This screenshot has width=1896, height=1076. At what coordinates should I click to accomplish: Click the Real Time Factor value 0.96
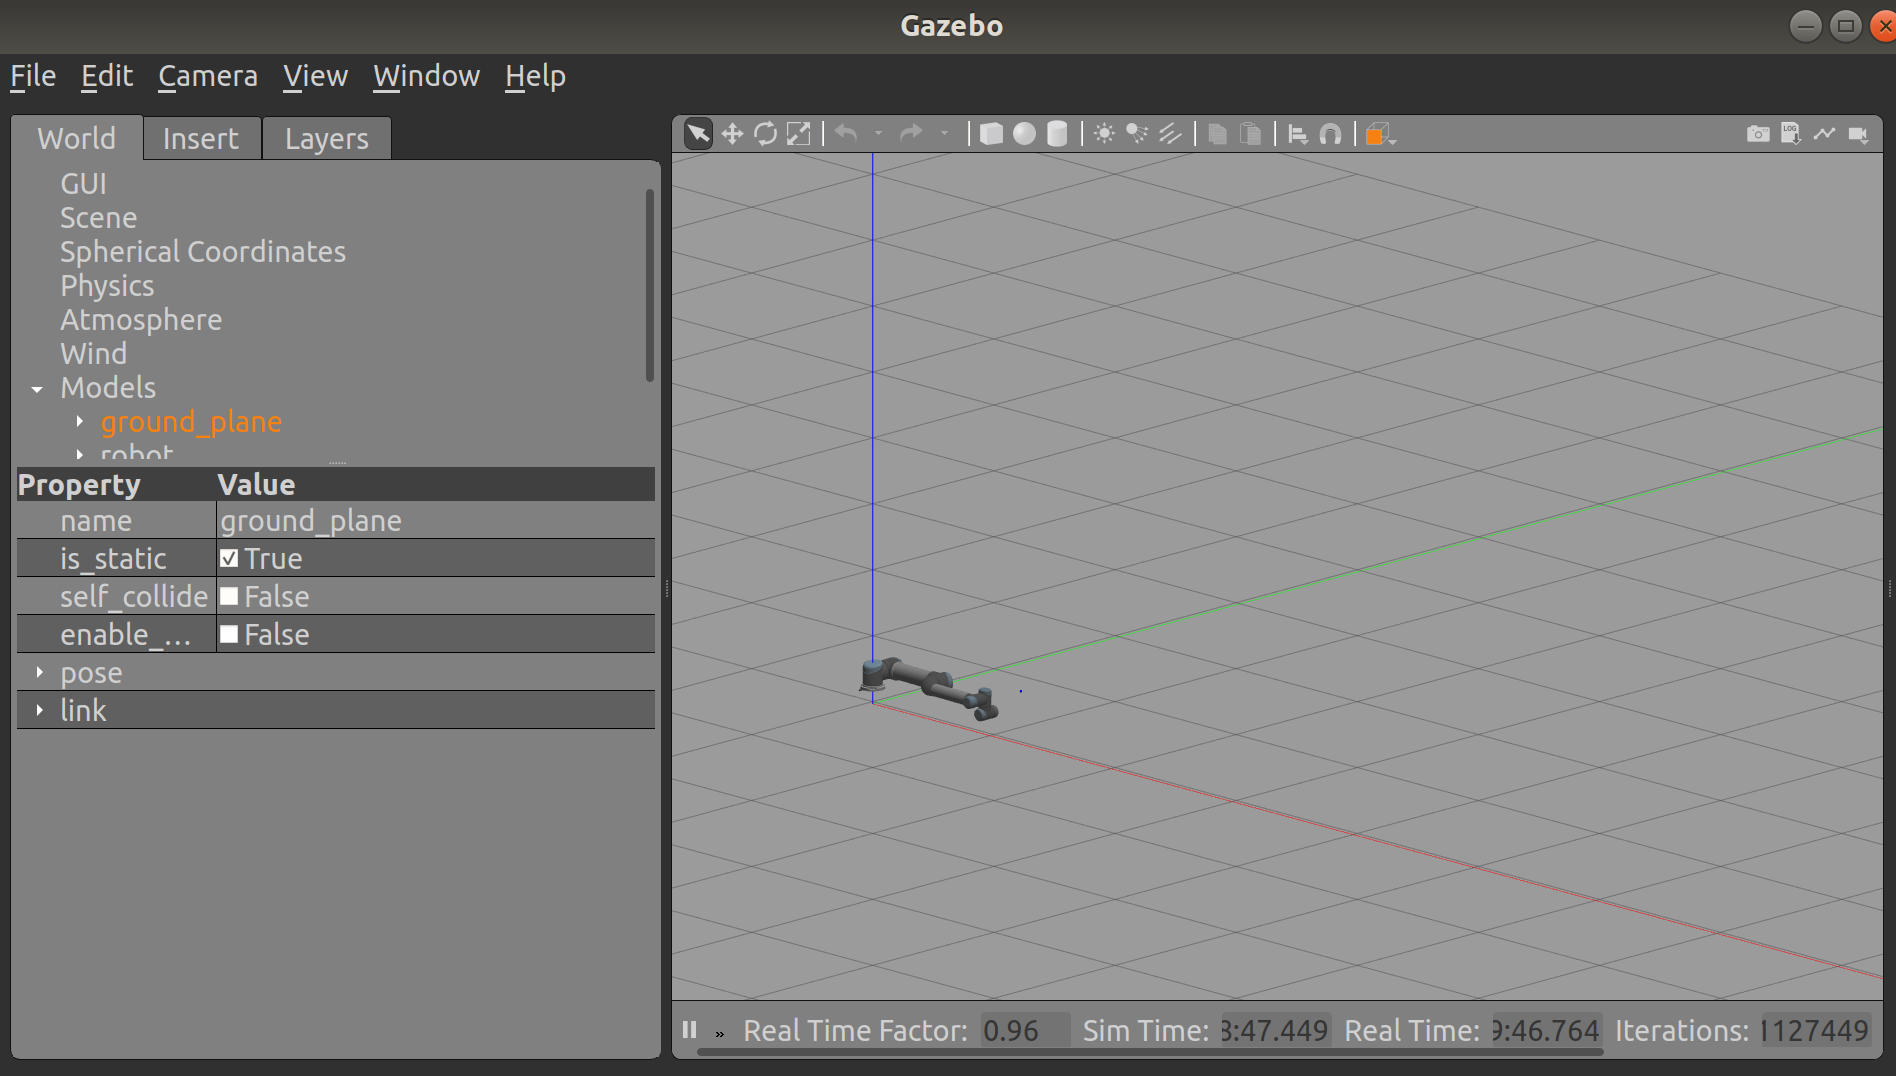tap(1025, 1030)
